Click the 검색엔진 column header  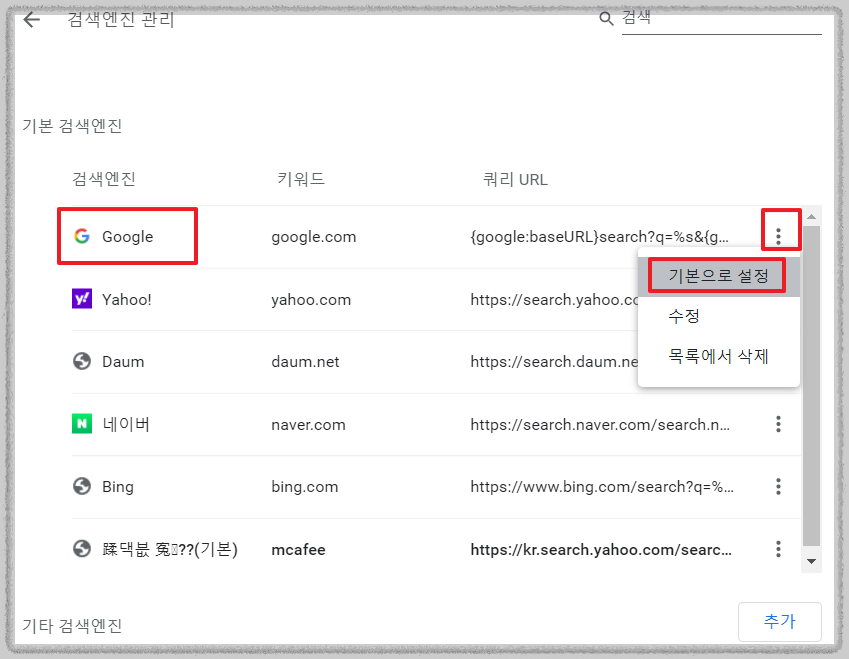103,179
